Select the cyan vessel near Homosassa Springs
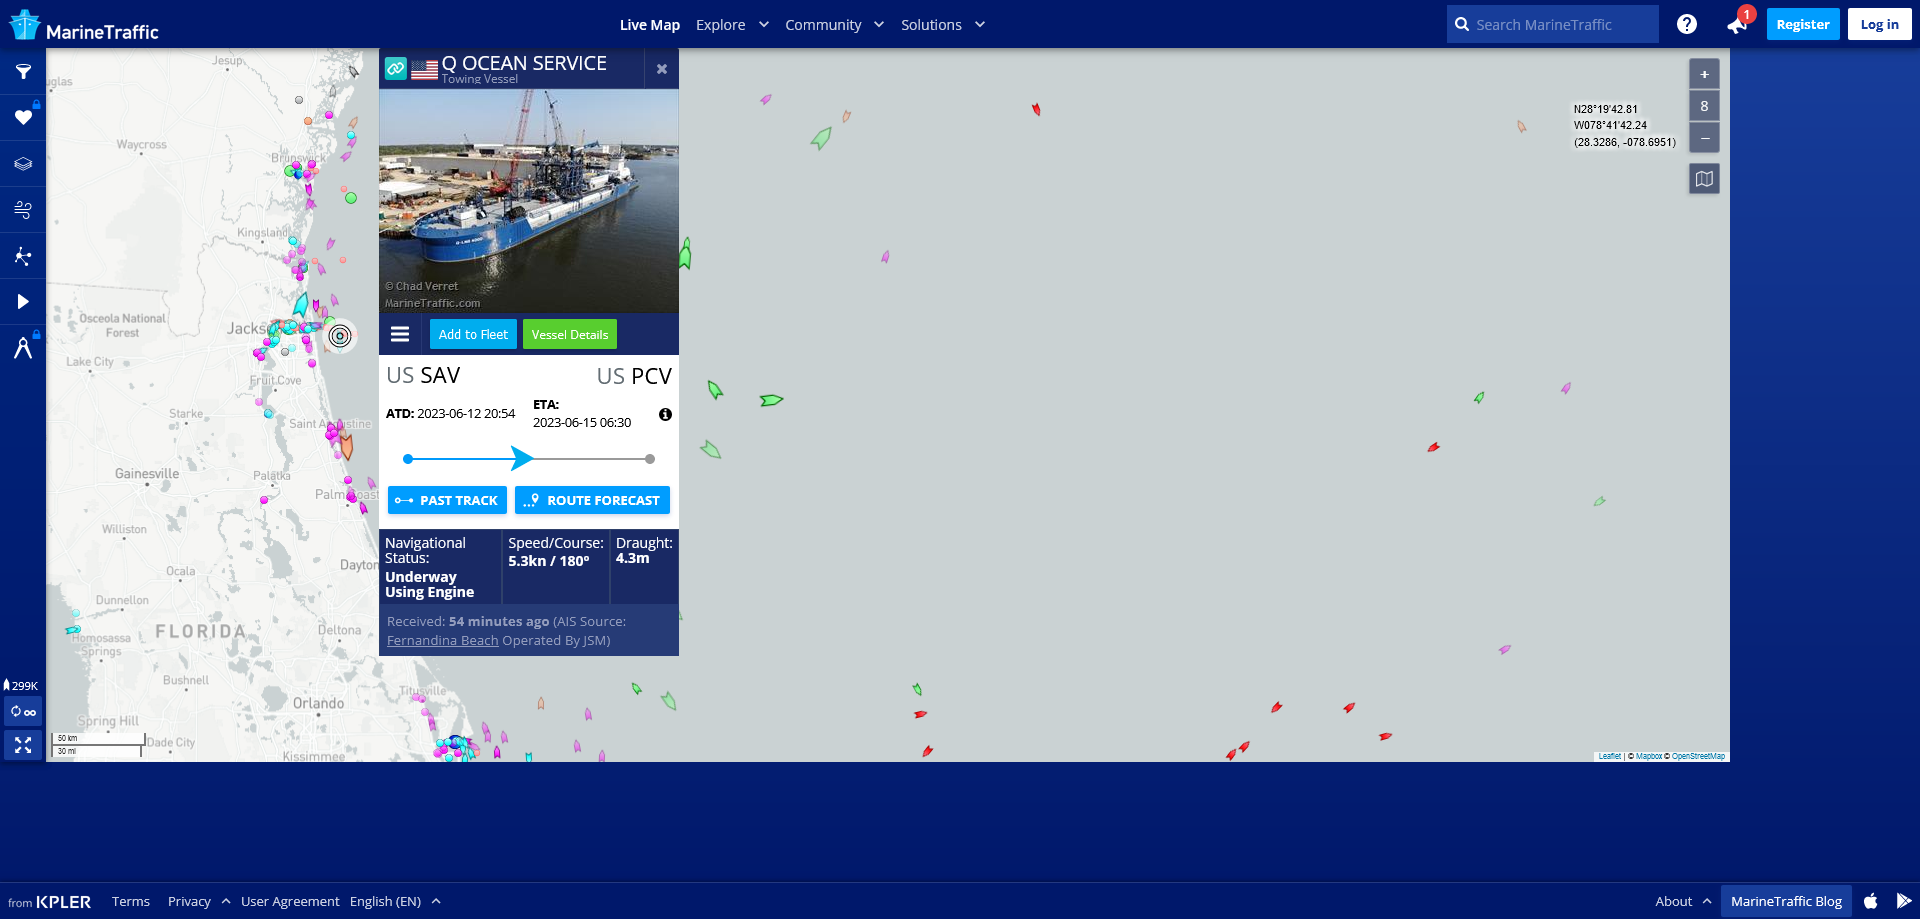This screenshot has height=919, width=1920. [72, 630]
